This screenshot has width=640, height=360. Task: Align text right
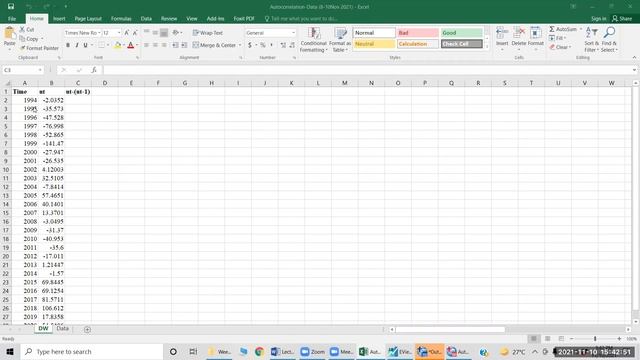coord(164,45)
